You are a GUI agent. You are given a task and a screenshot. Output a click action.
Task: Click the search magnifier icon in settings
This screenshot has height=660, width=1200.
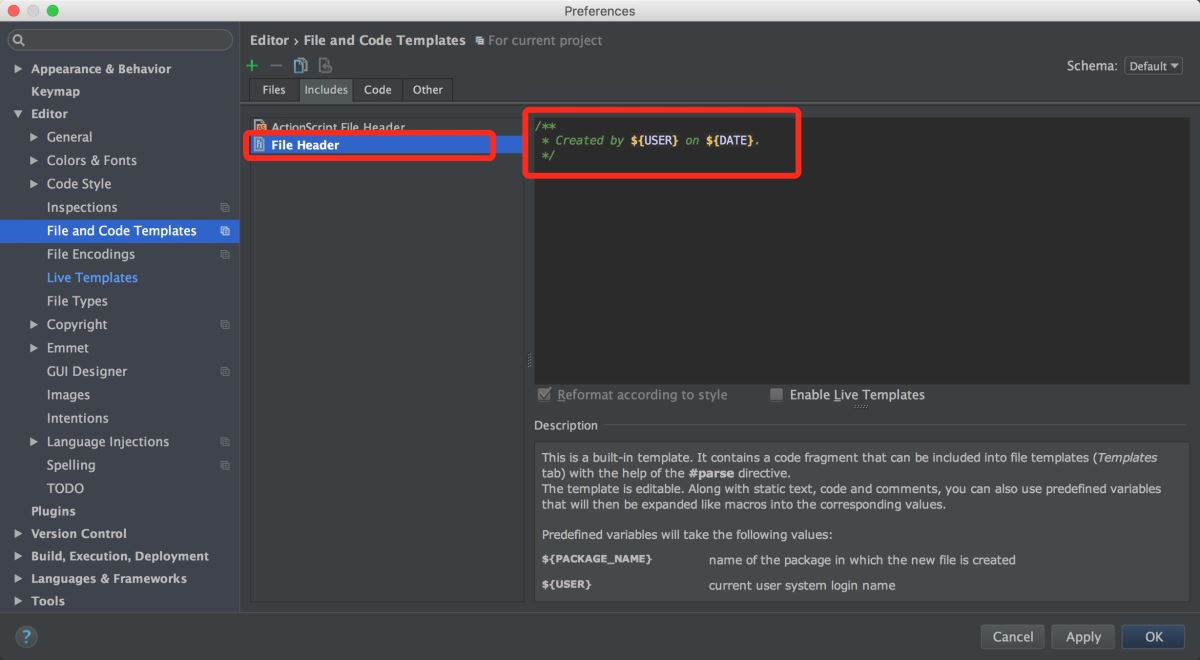(19, 40)
